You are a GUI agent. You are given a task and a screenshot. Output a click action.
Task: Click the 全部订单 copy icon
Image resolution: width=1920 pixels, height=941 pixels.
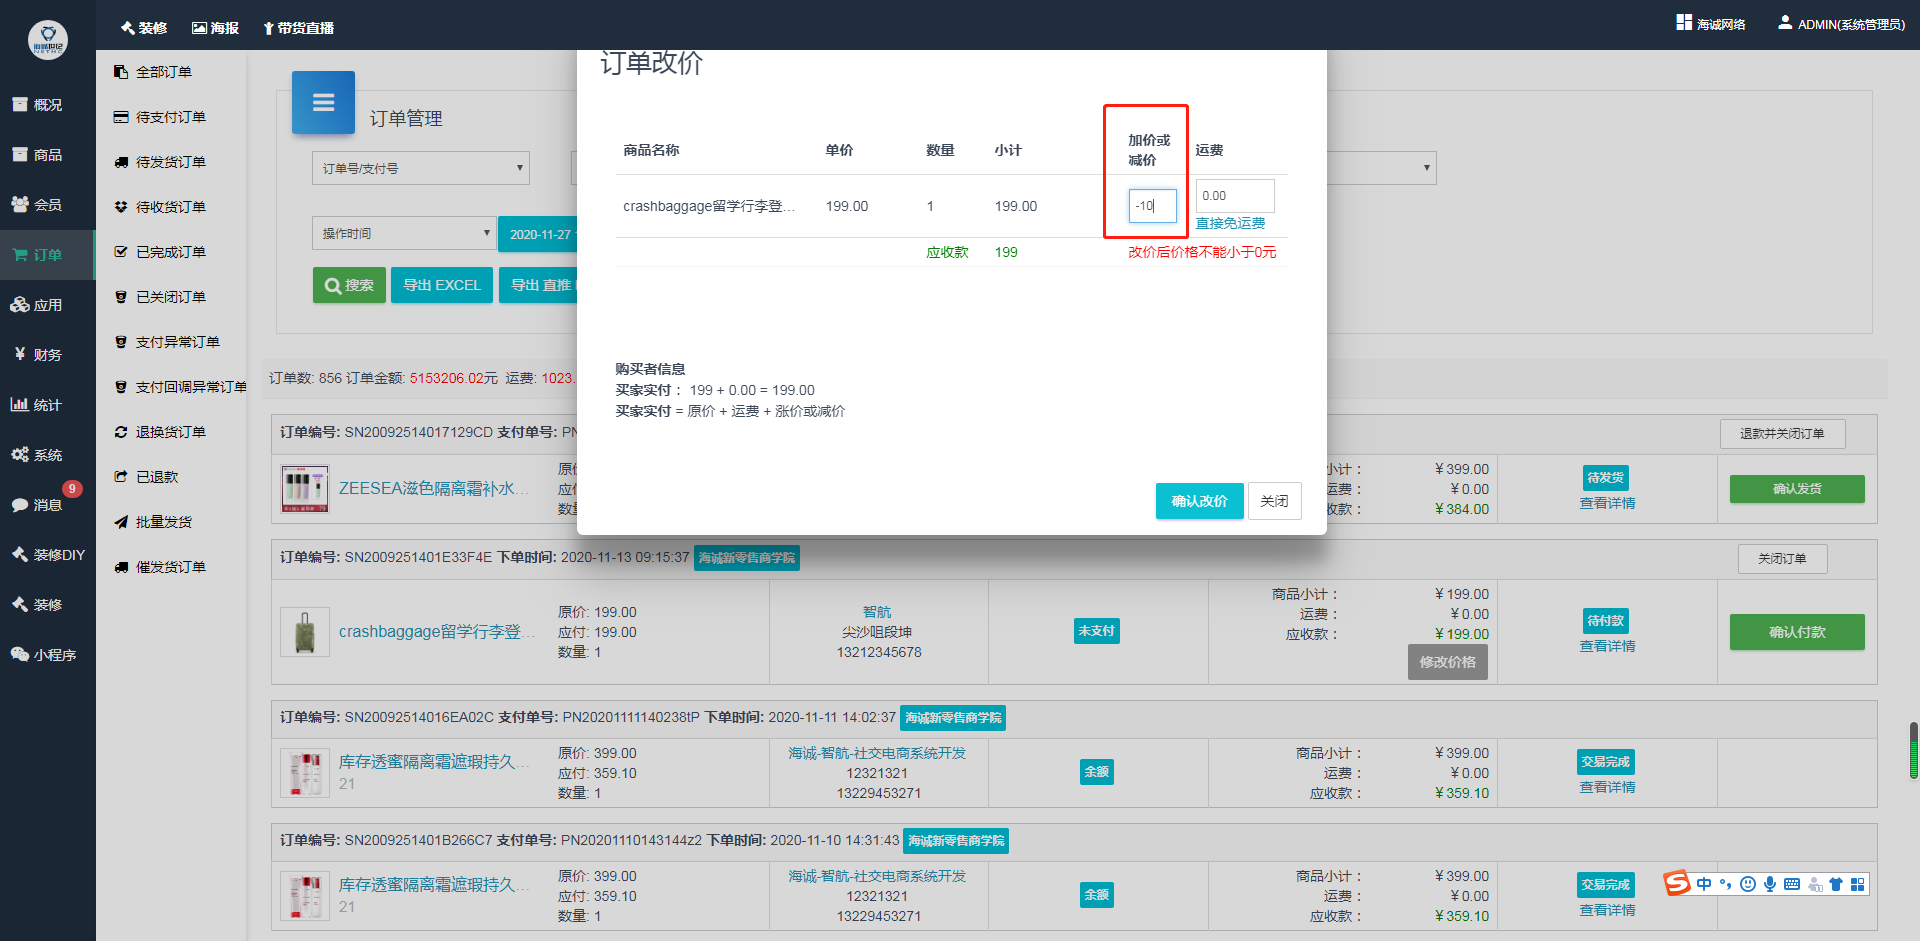click(121, 72)
